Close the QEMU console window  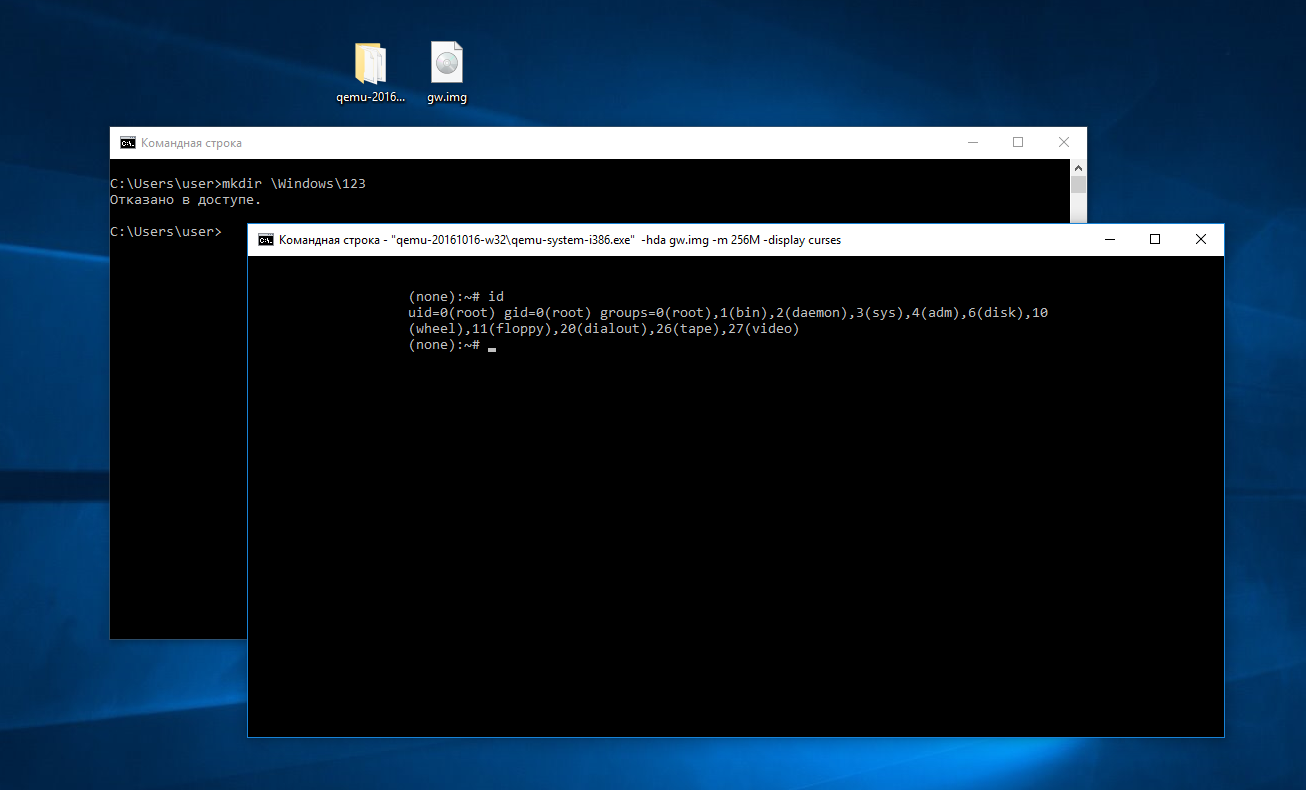[x=1201, y=240]
